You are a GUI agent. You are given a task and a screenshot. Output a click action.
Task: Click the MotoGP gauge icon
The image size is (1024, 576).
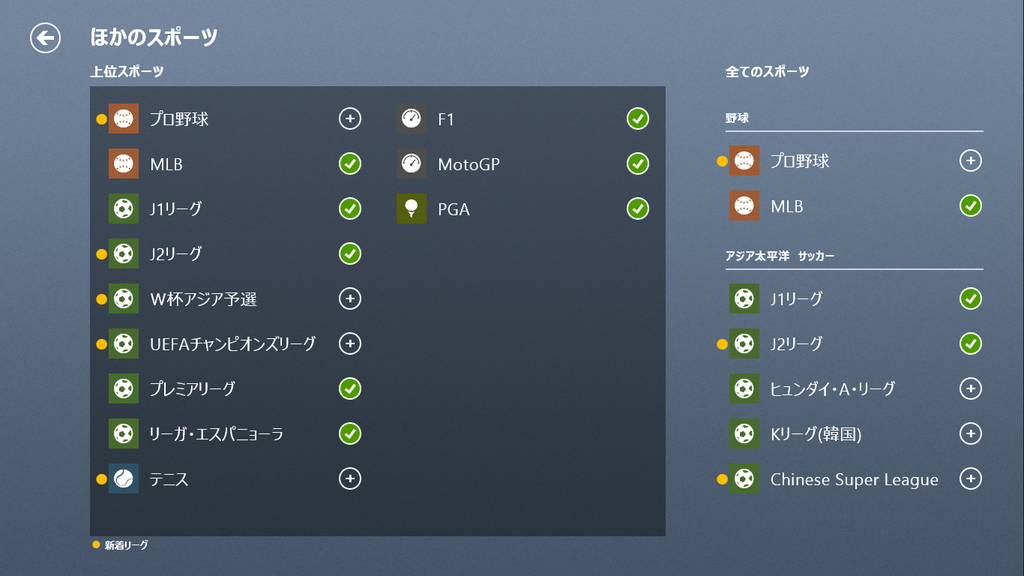point(411,164)
